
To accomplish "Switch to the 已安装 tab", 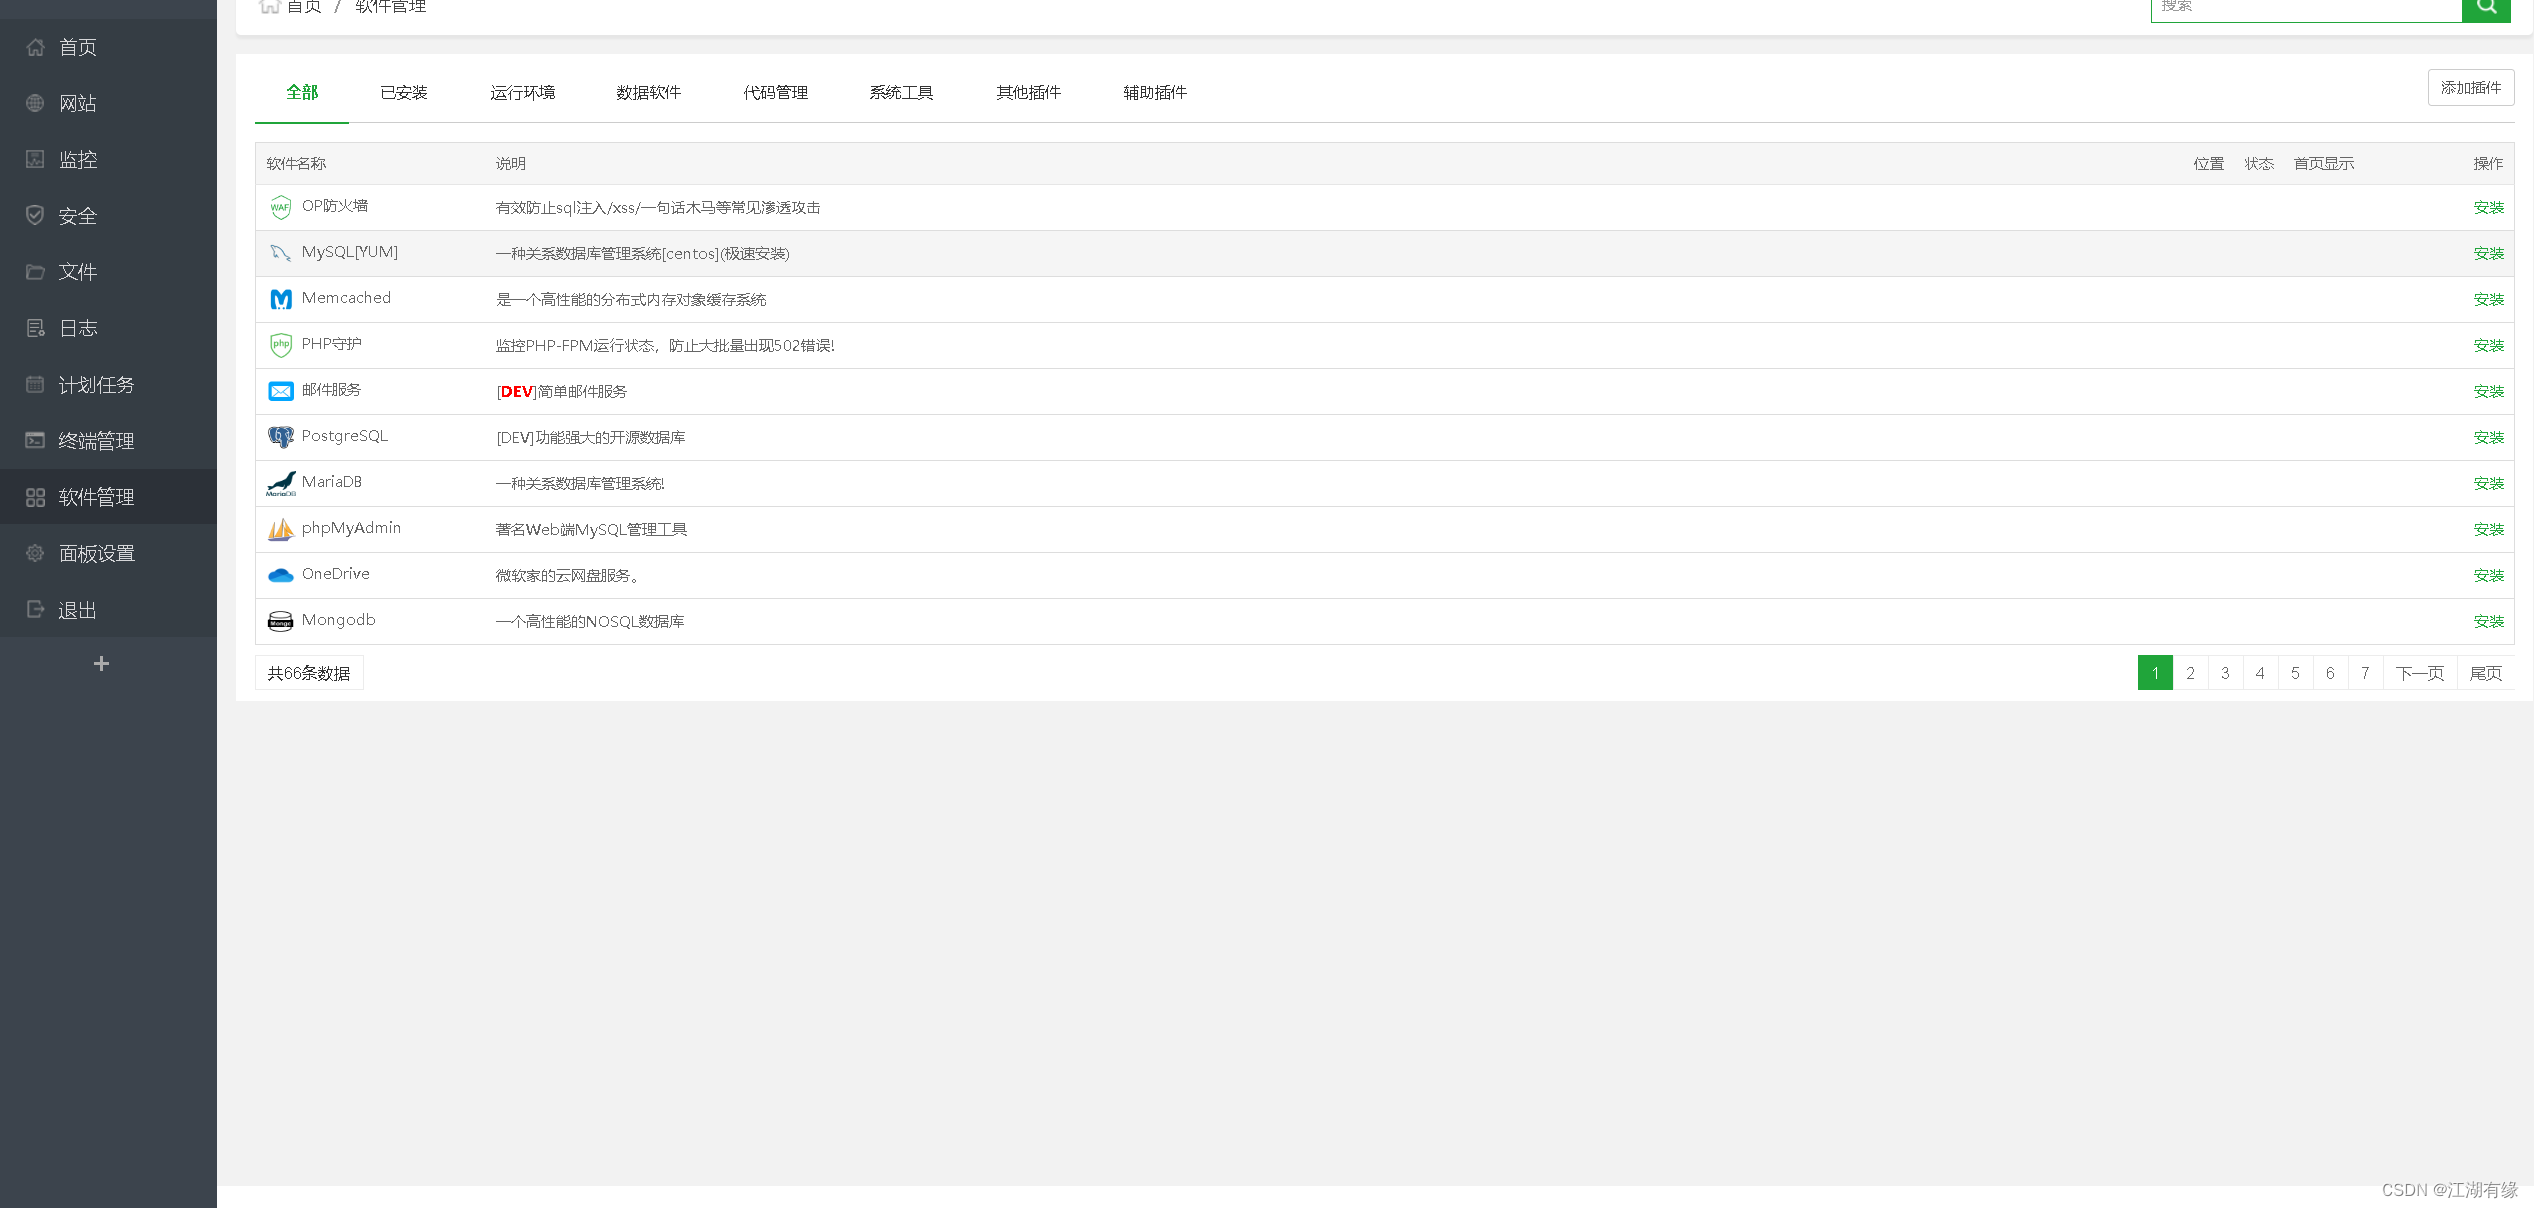I will point(404,92).
